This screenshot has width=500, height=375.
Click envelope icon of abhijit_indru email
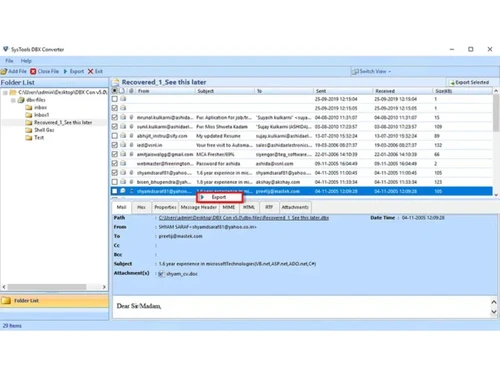point(123,136)
